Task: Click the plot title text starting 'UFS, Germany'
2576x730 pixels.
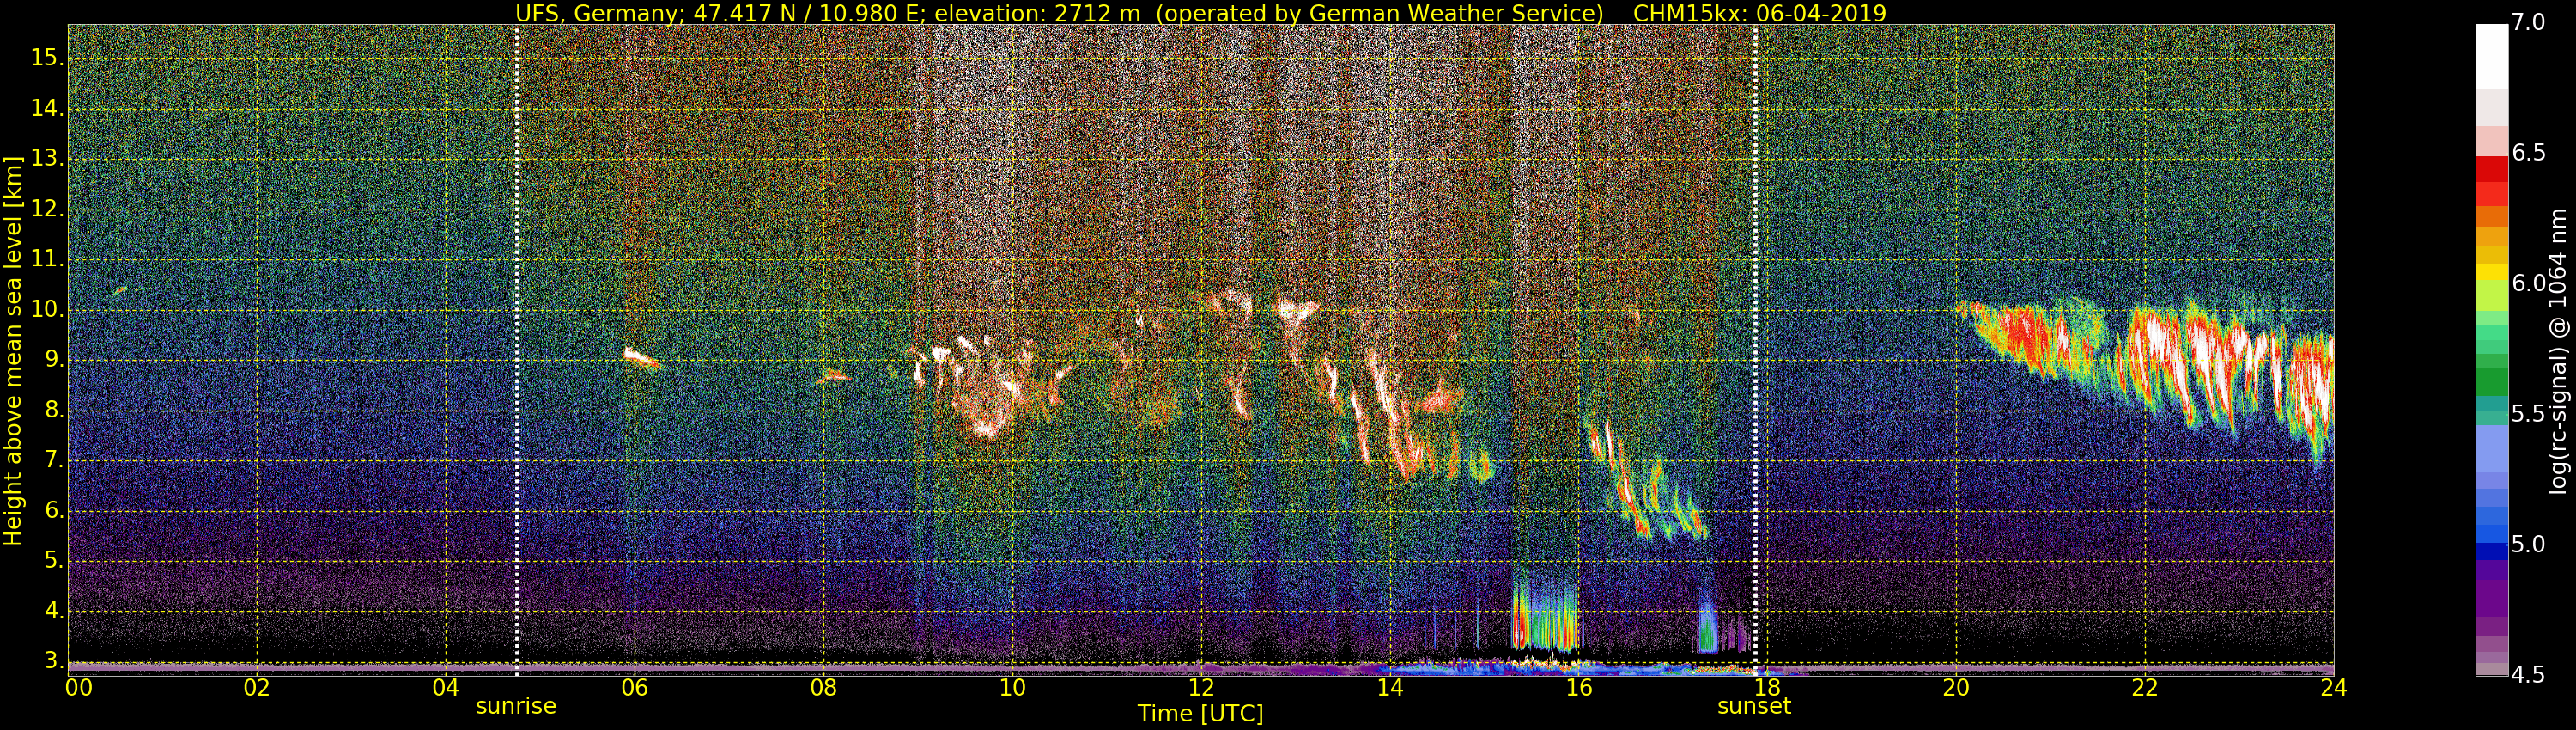Action: coord(1200,13)
